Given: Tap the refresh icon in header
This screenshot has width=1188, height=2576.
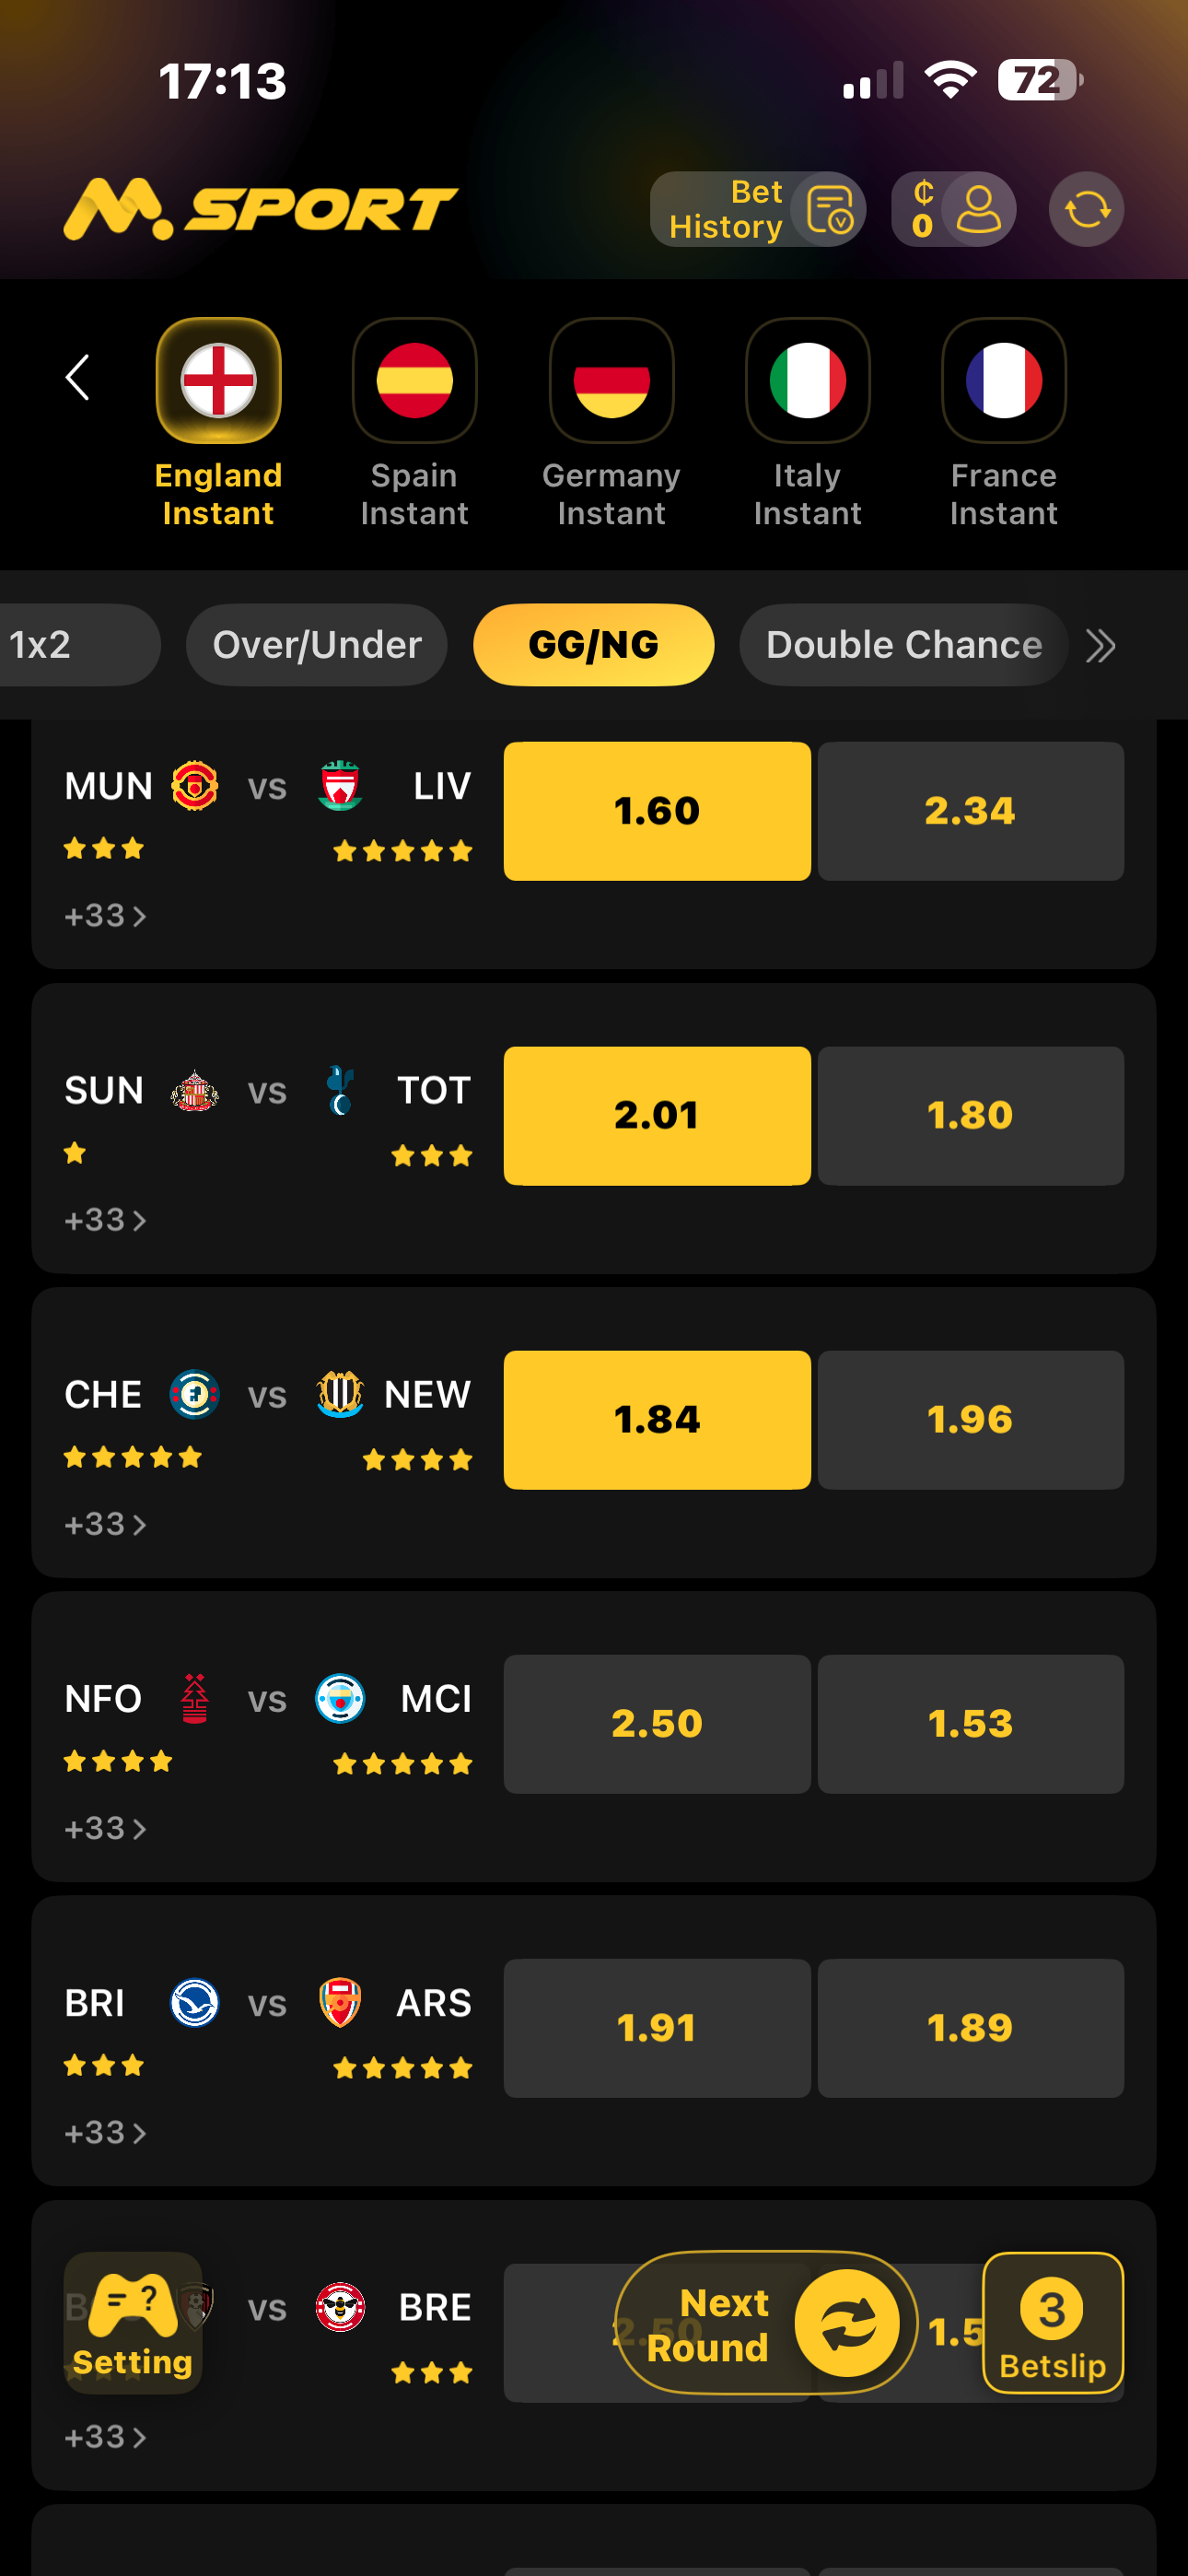Looking at the screenshot, I should [1086, 209].
